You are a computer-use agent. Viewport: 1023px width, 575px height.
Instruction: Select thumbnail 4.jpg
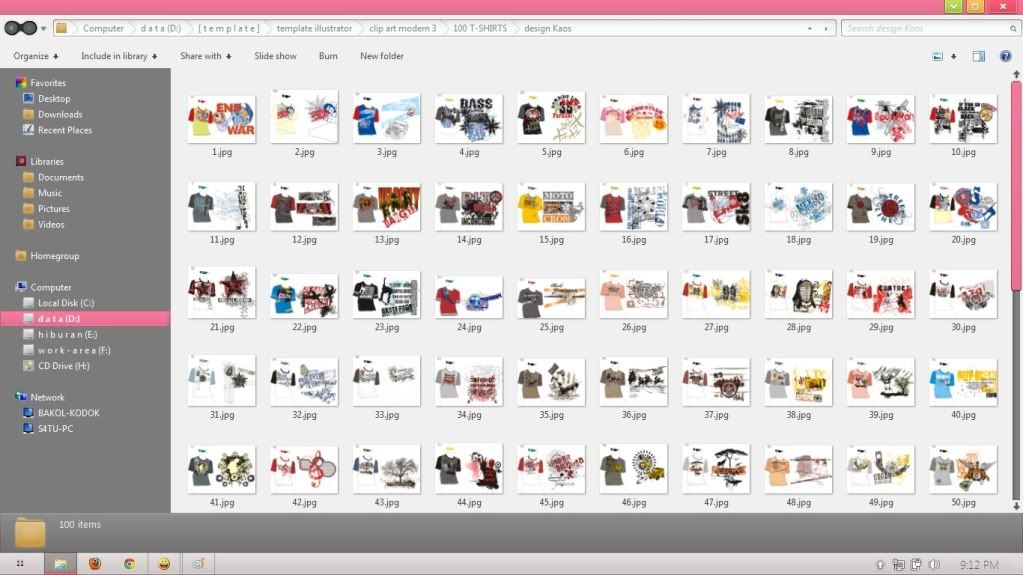click(x=469, y=119)
